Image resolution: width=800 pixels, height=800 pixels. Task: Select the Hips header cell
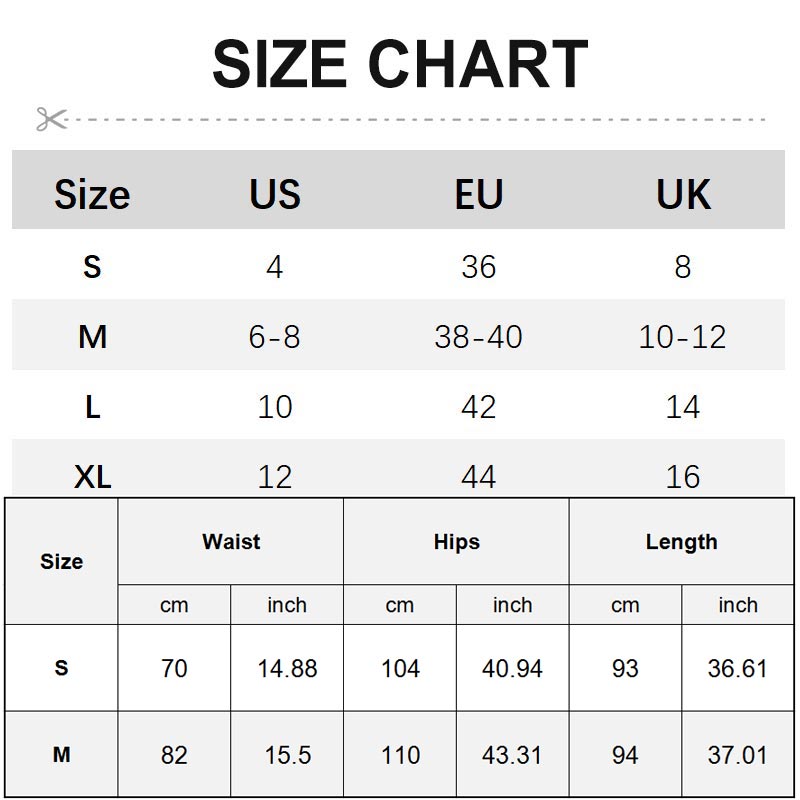(x=456, y=542)
